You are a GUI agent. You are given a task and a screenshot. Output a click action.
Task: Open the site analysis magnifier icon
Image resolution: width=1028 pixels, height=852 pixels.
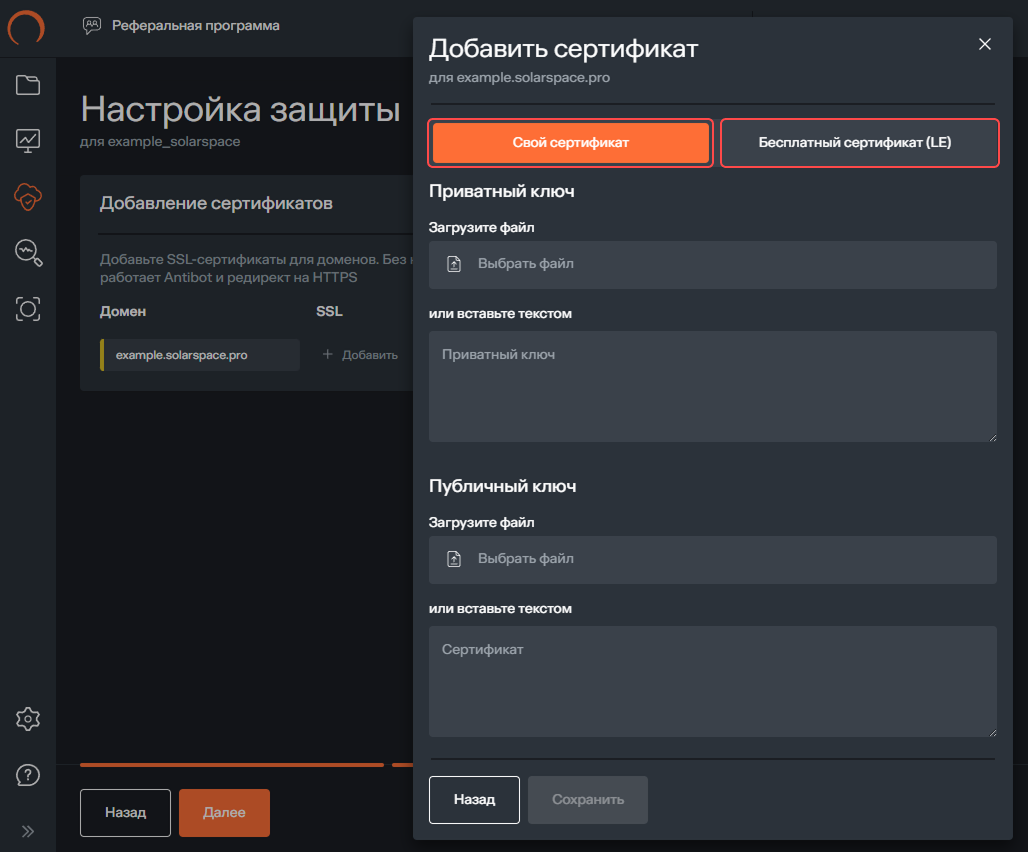coord(28,253)
